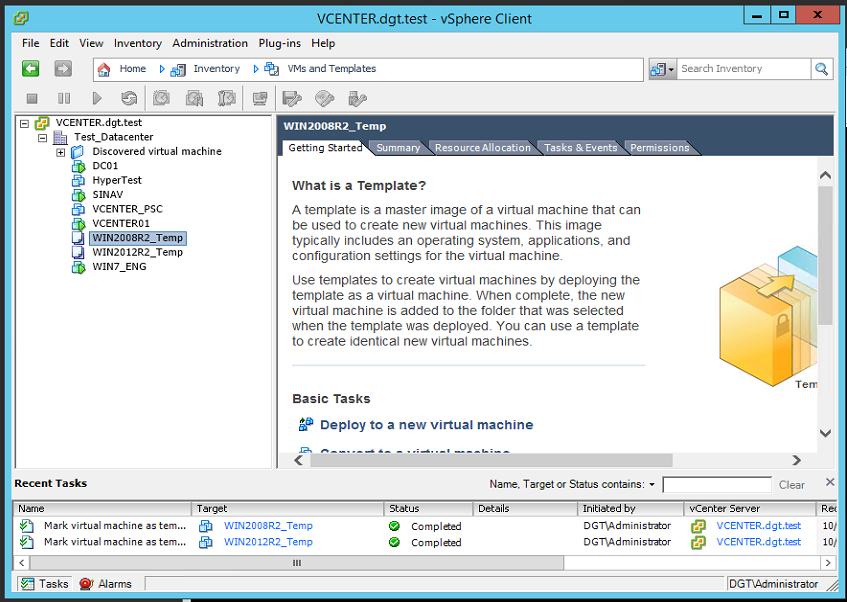The height and width of the screenshot is (602, 847).
Task: Click Clear button in Recent Tasks filter
Action: (791, 485)
